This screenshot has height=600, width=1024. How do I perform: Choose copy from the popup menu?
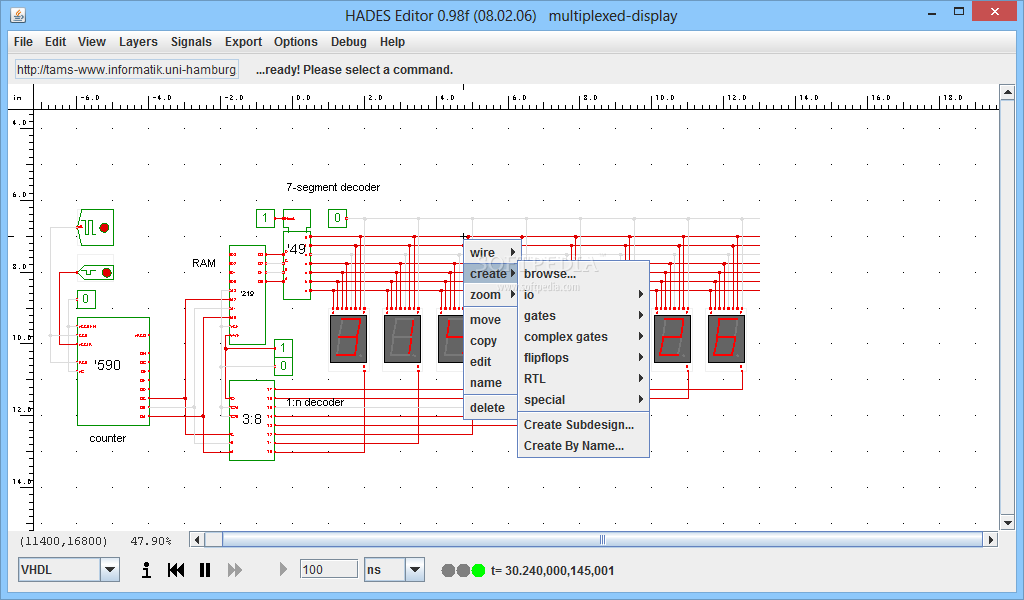[491, 341]
